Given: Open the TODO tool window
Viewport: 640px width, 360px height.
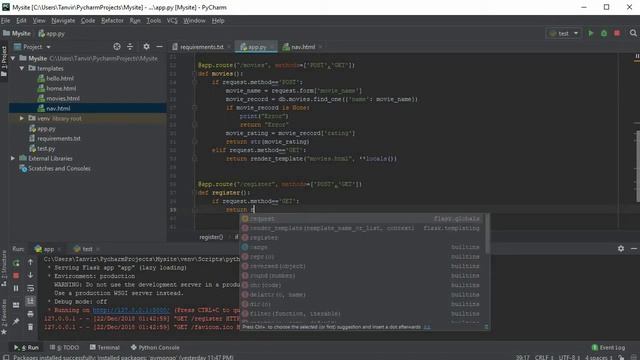Looking at the screenshot, I should point(64,347).
